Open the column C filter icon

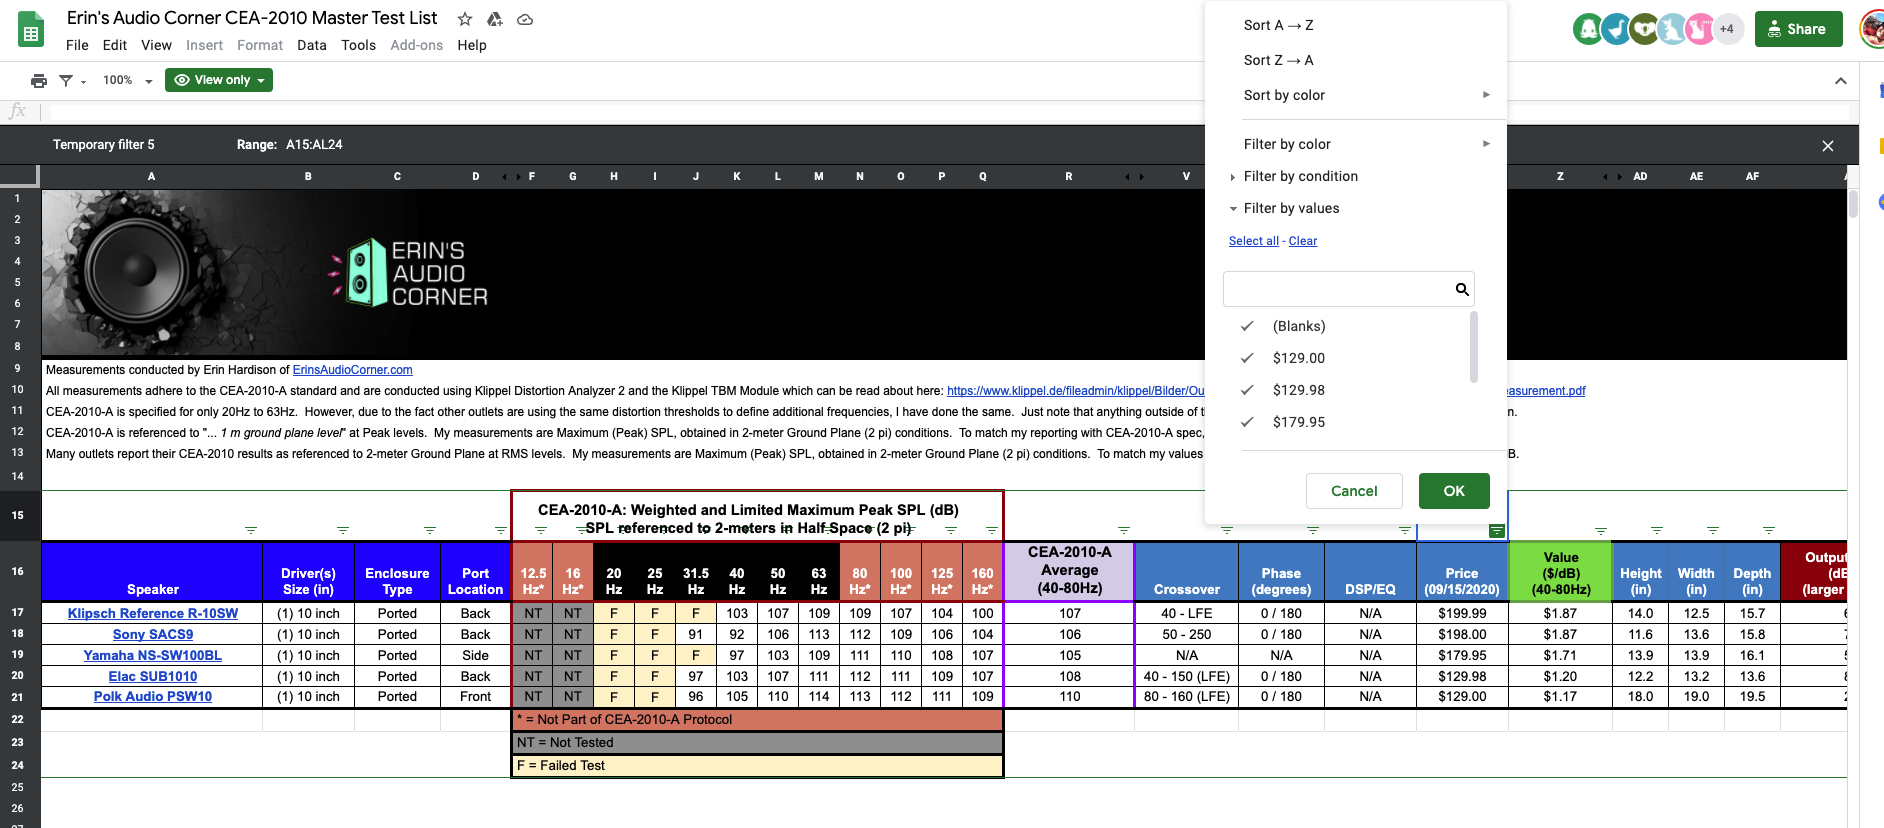[x=430, y=530]
